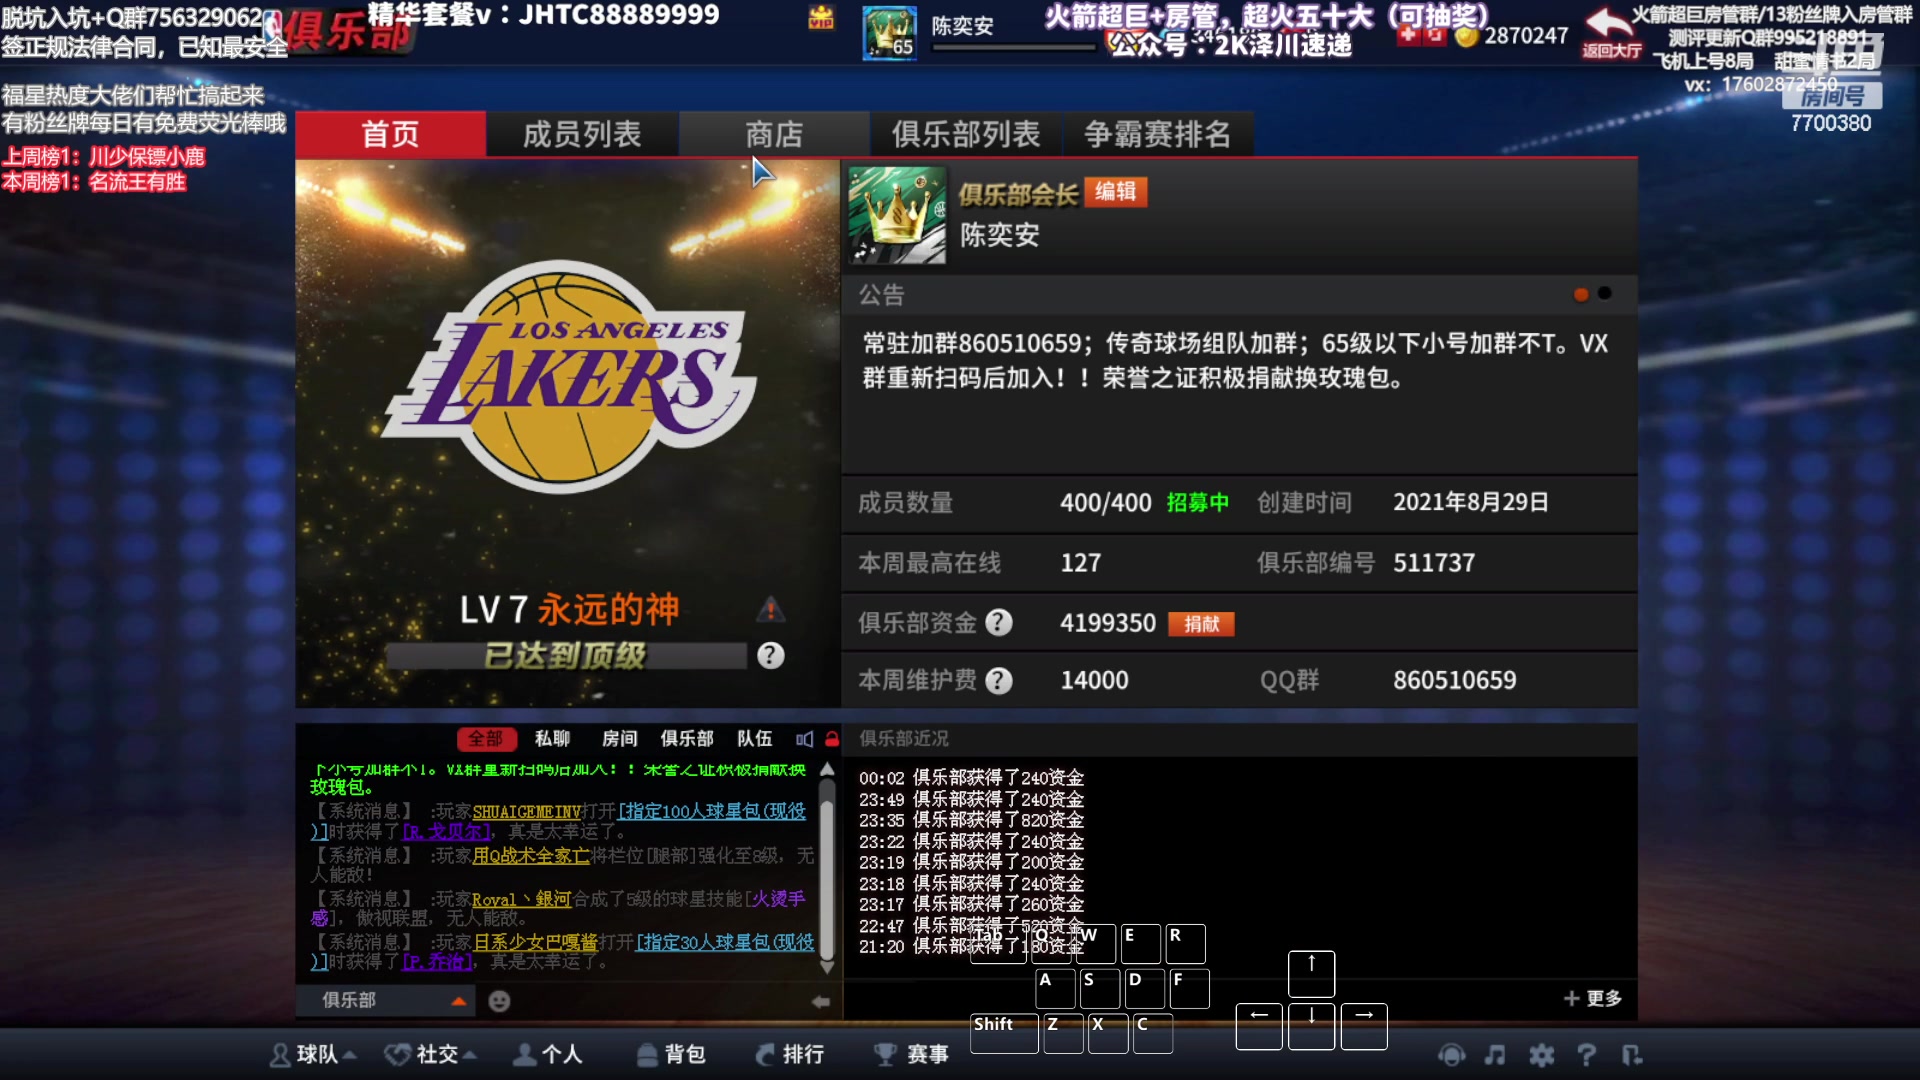1920x1080 pixels.
Task: Click the red plus recharge icon
Action: coord(1408,35)
